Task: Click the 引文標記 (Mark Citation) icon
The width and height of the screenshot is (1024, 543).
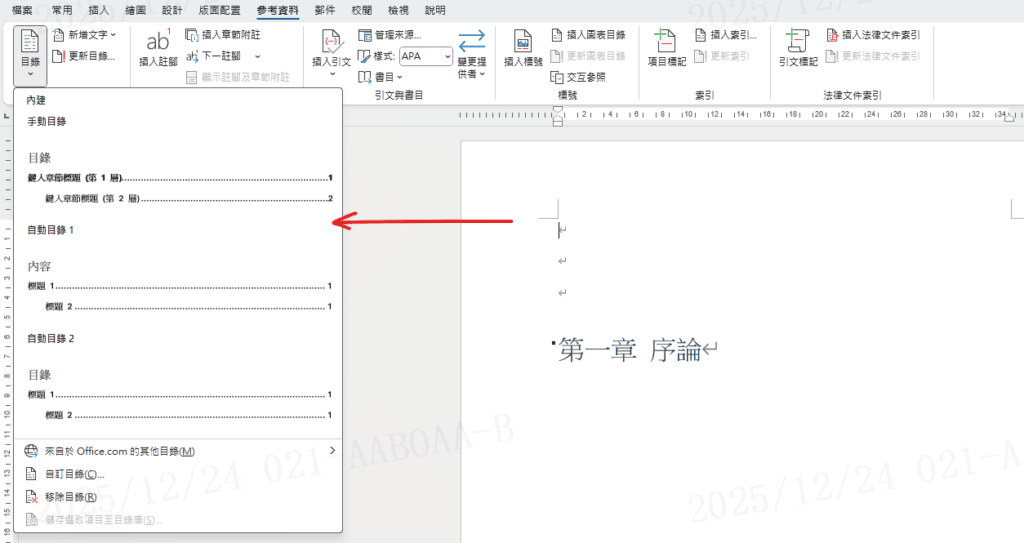Action: coord(797,47)
